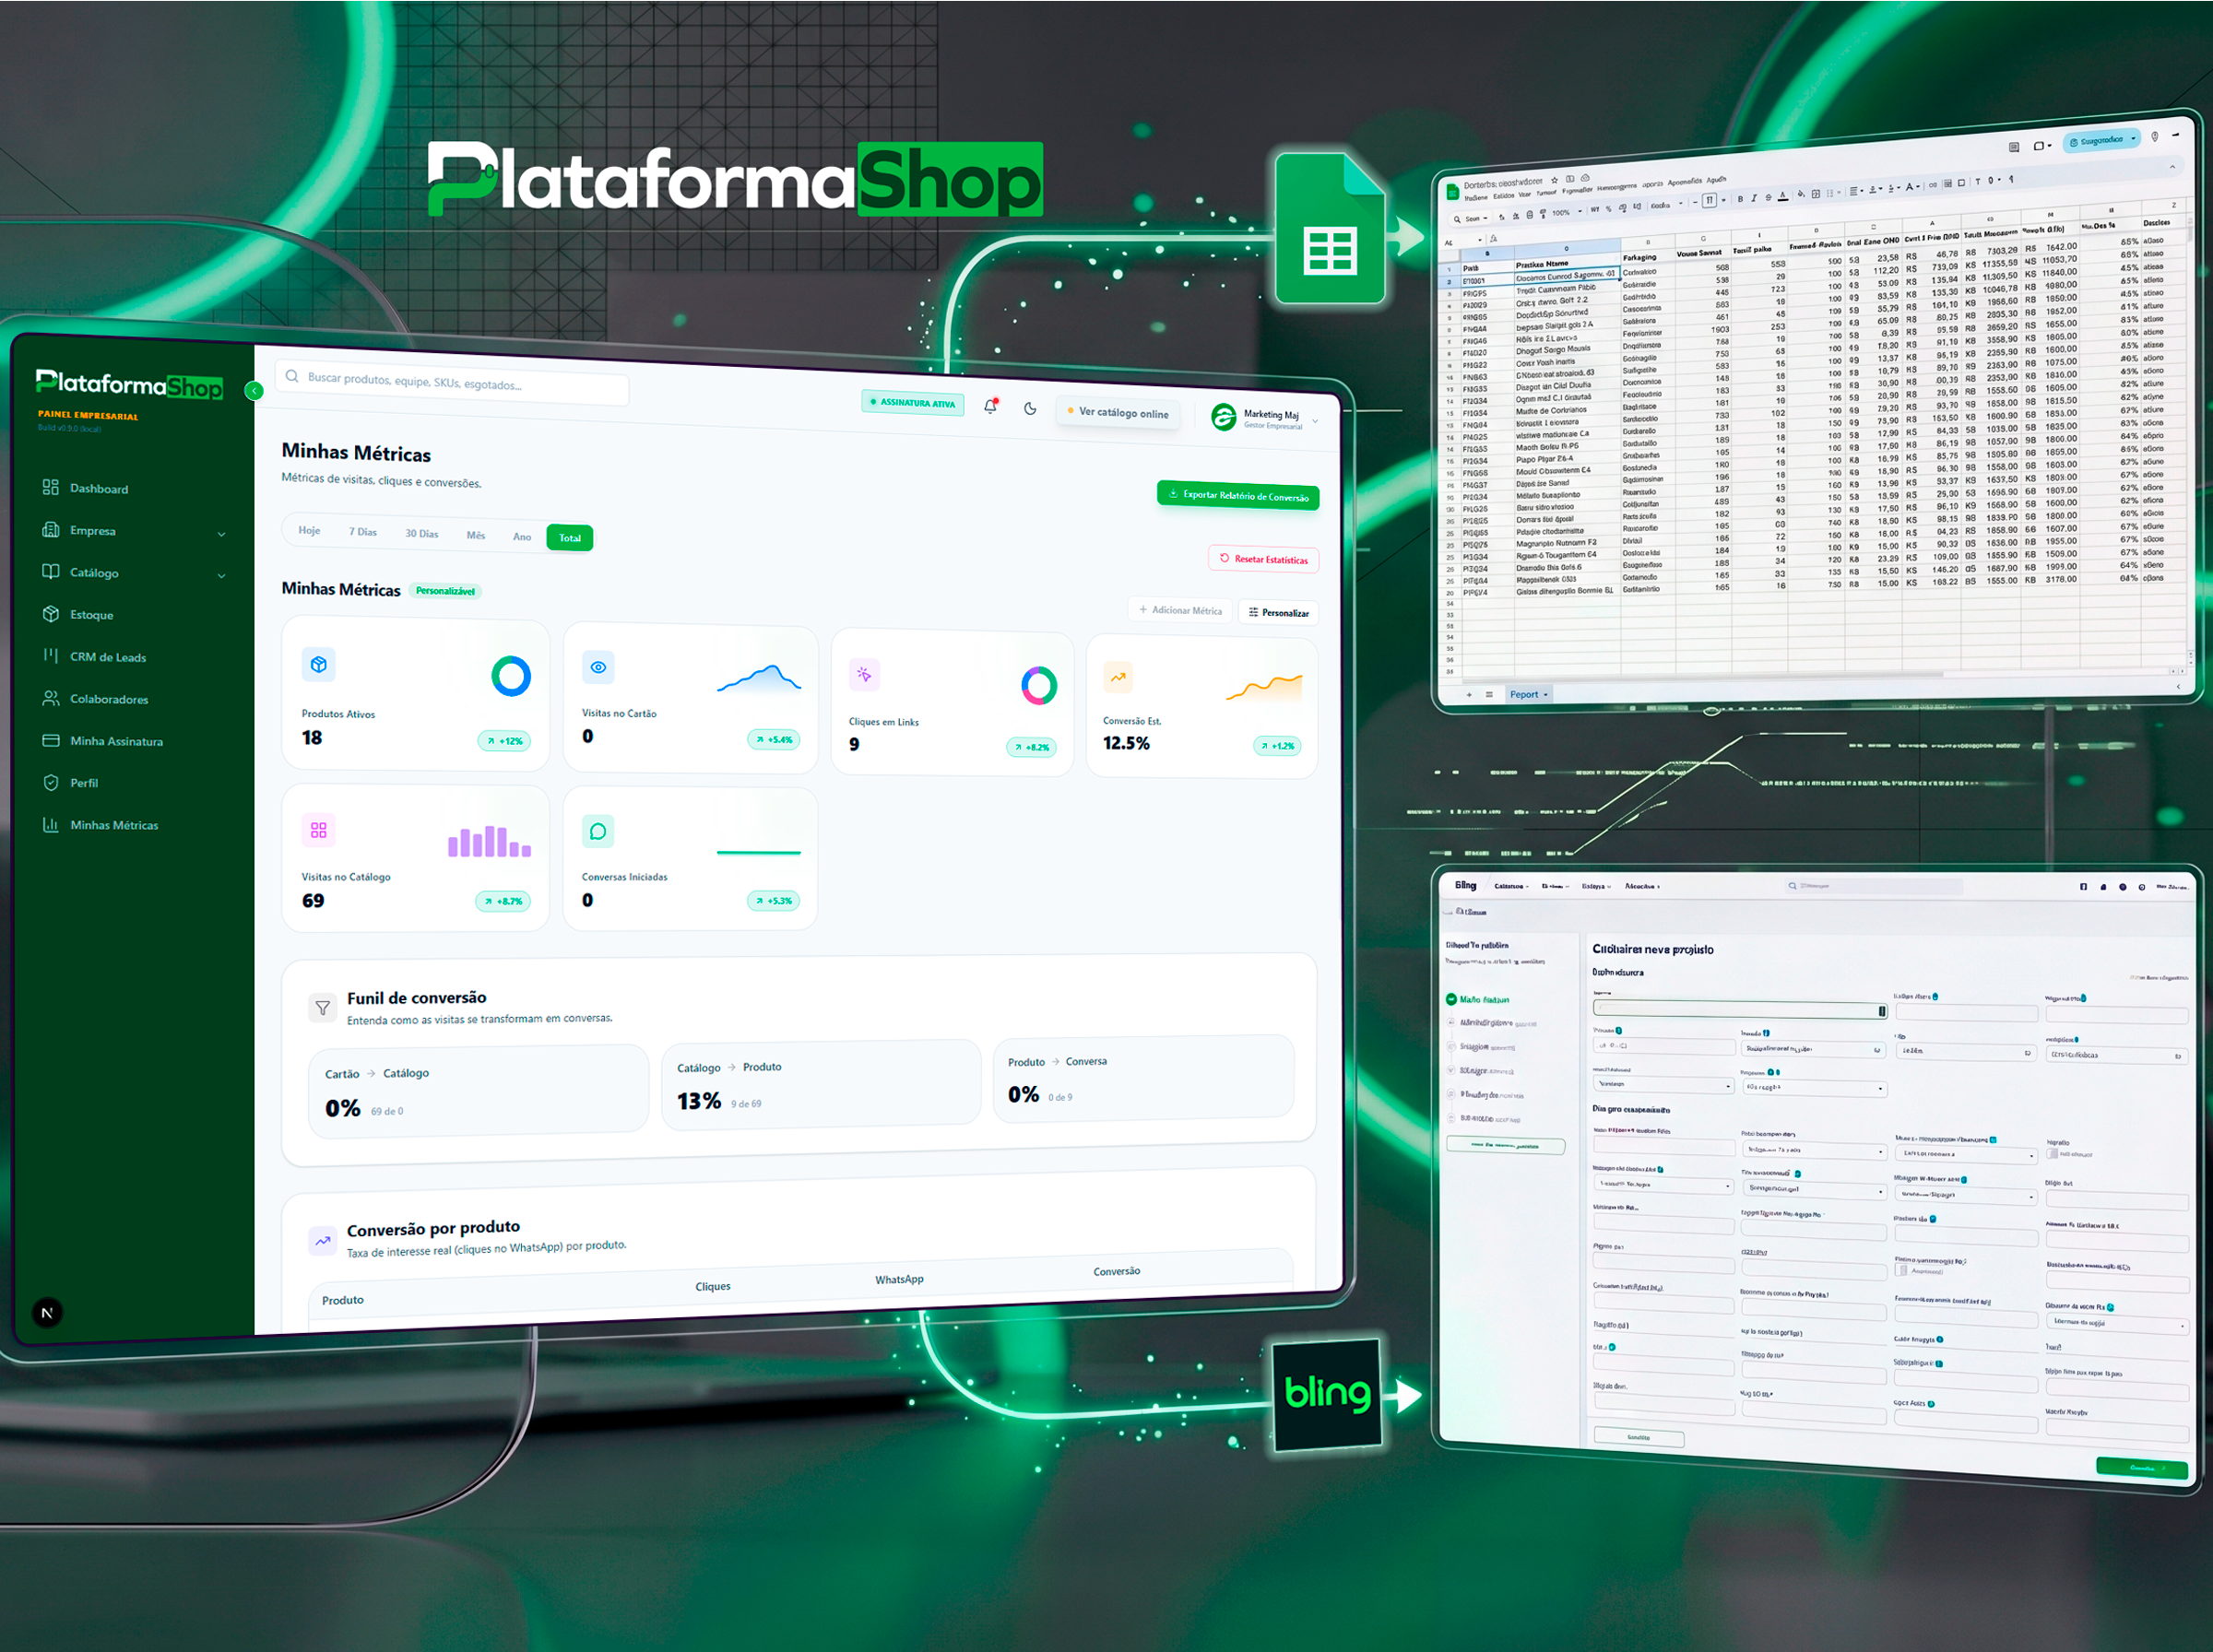The width and height of the screenshot is (2213, 1652).
Task: Click the Cliques em Links donut chart
Action: pyautogui.click(x=1039, y=686)
